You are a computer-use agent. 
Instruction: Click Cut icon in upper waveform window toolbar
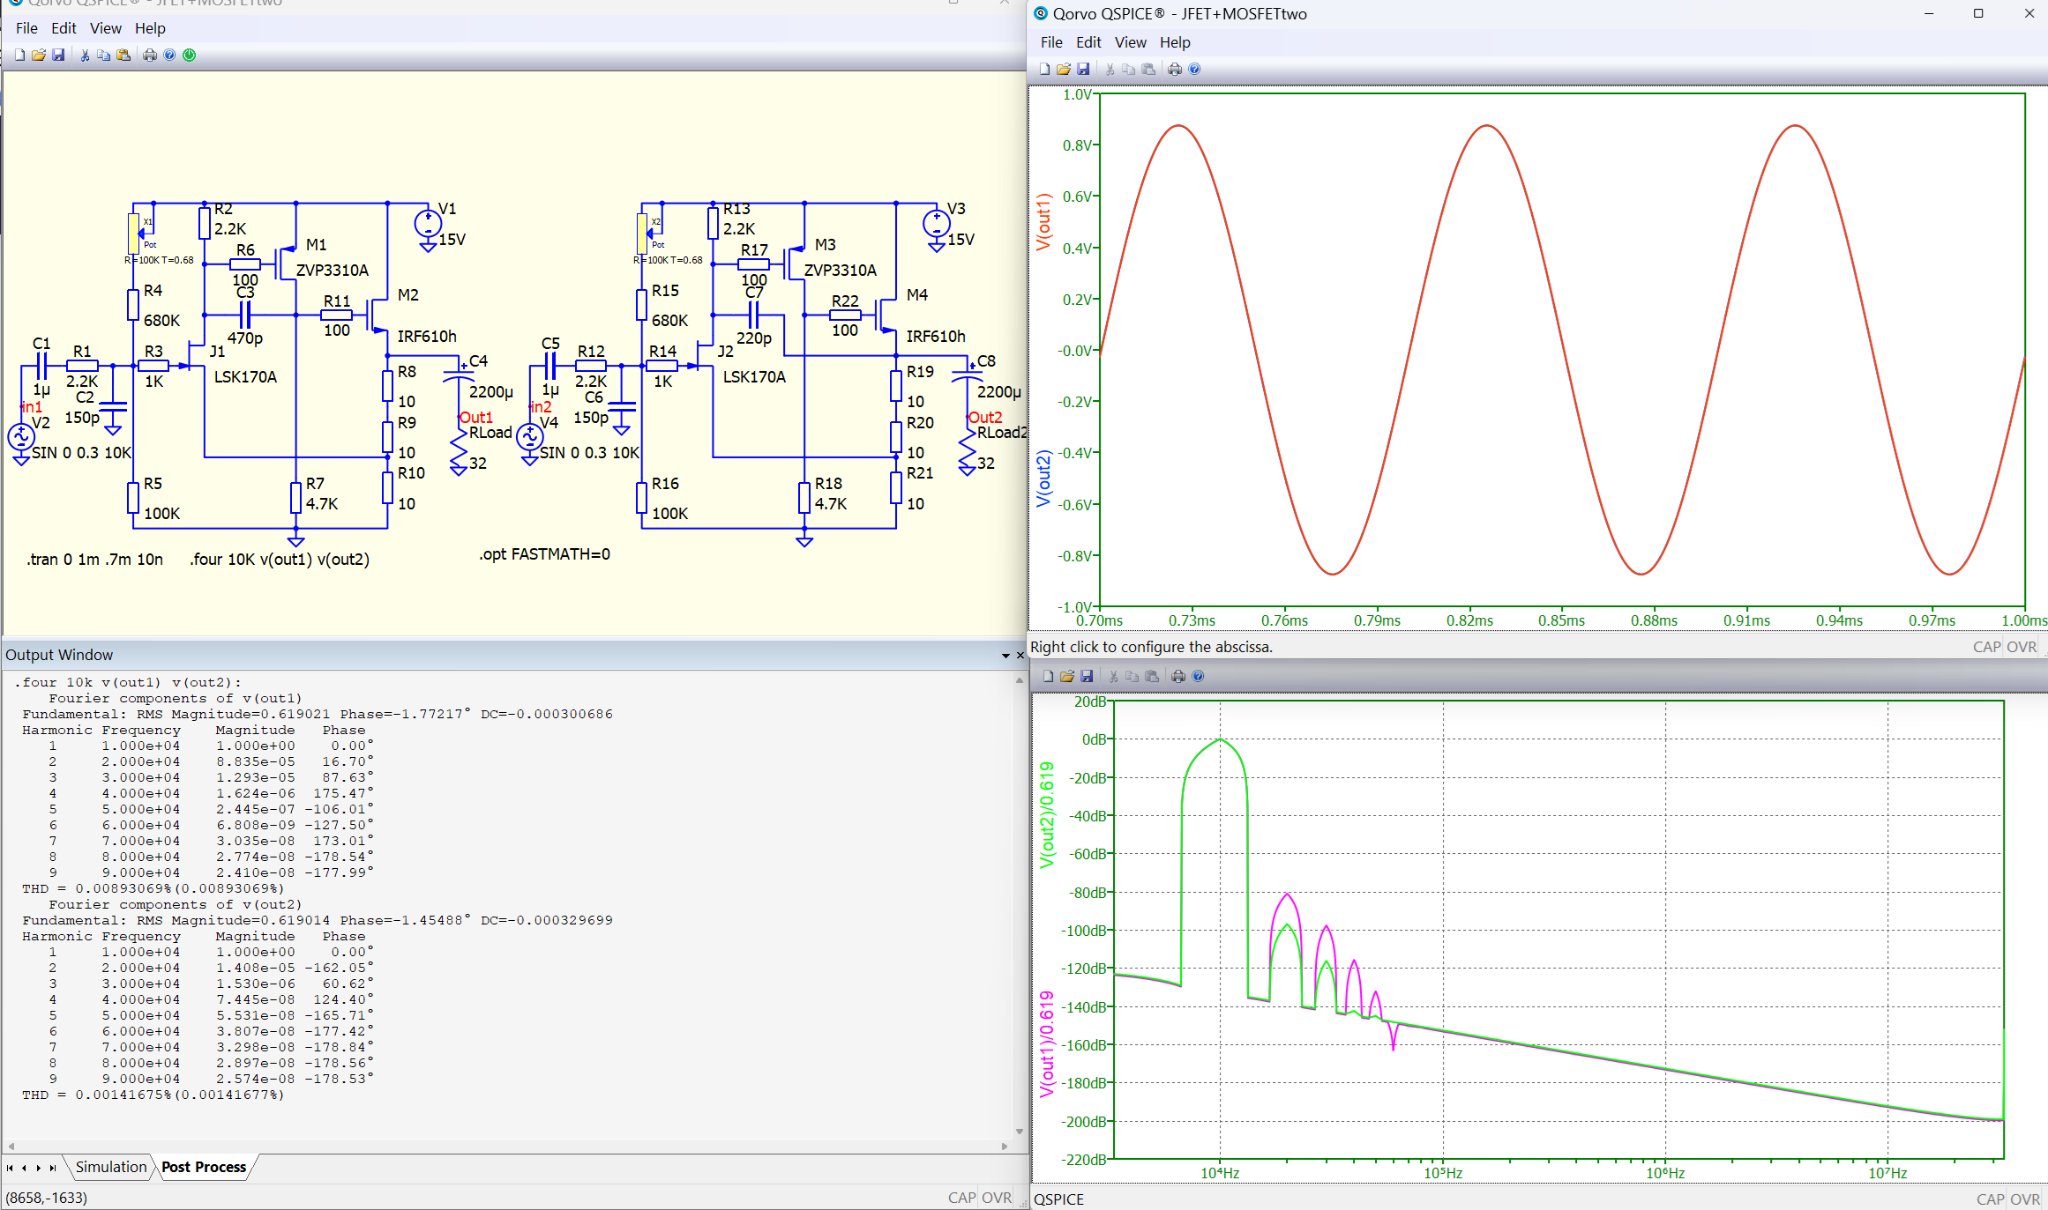[1110, 69]
